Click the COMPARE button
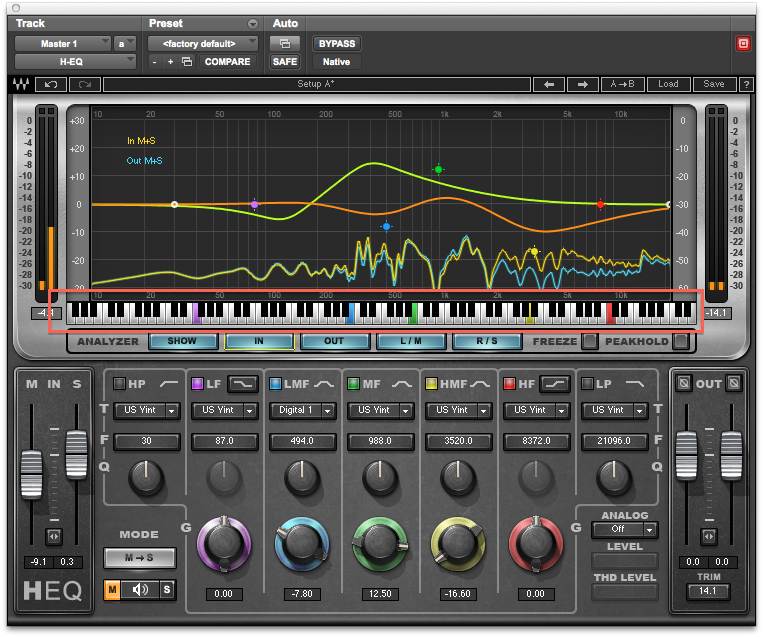The image size is (763, 637). pyautogui.click(x=227, y=62)
